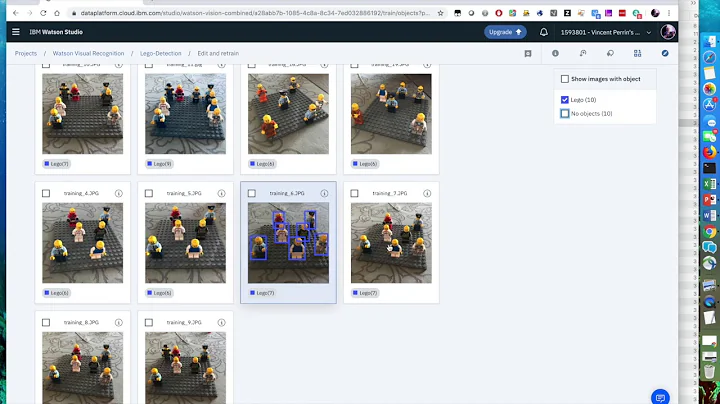The width and height of the screenshot is (720, 404).
Task: Open the info icon for training_7.JPG
Action: 427,193
